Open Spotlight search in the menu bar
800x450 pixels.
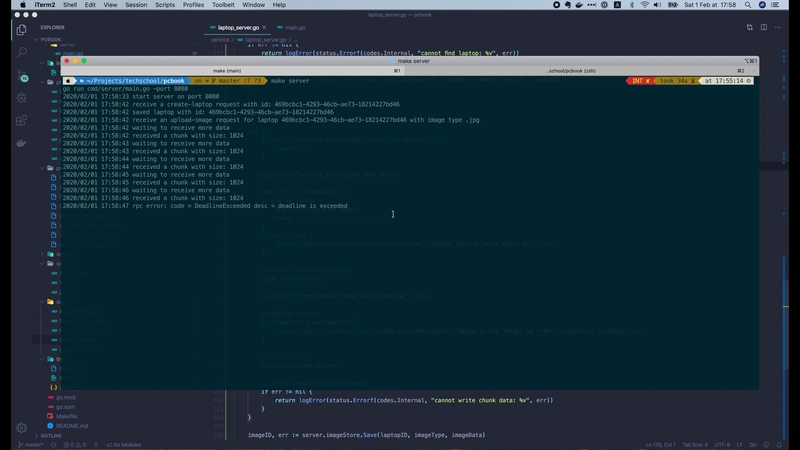click(x=747, y=5)
